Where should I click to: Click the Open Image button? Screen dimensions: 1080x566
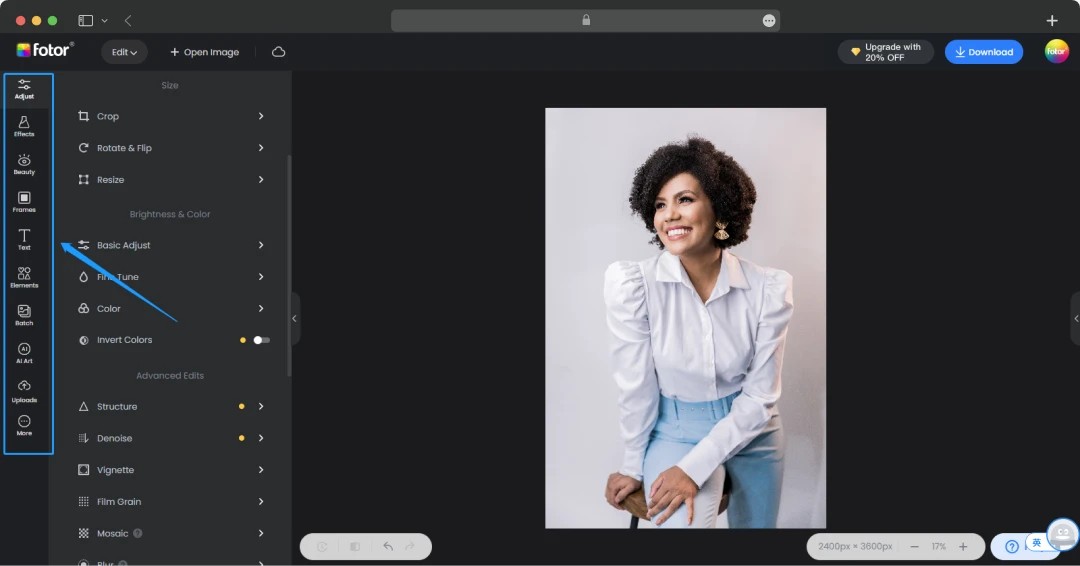tap(205, 52)
